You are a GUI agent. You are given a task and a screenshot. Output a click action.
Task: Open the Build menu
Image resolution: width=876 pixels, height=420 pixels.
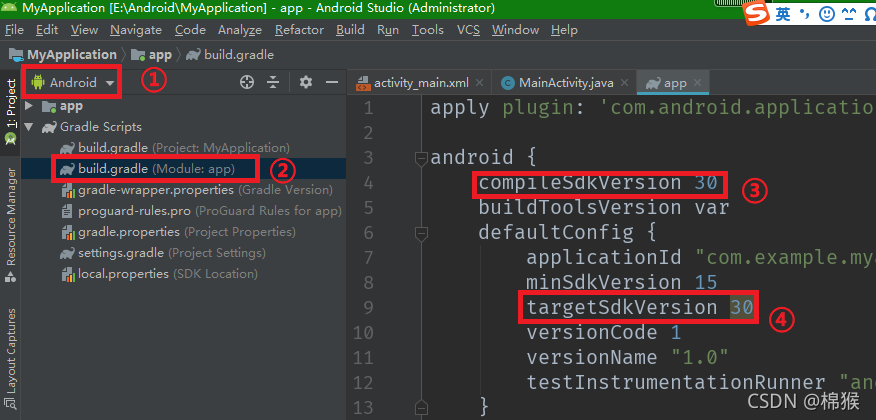pos(350,30)
